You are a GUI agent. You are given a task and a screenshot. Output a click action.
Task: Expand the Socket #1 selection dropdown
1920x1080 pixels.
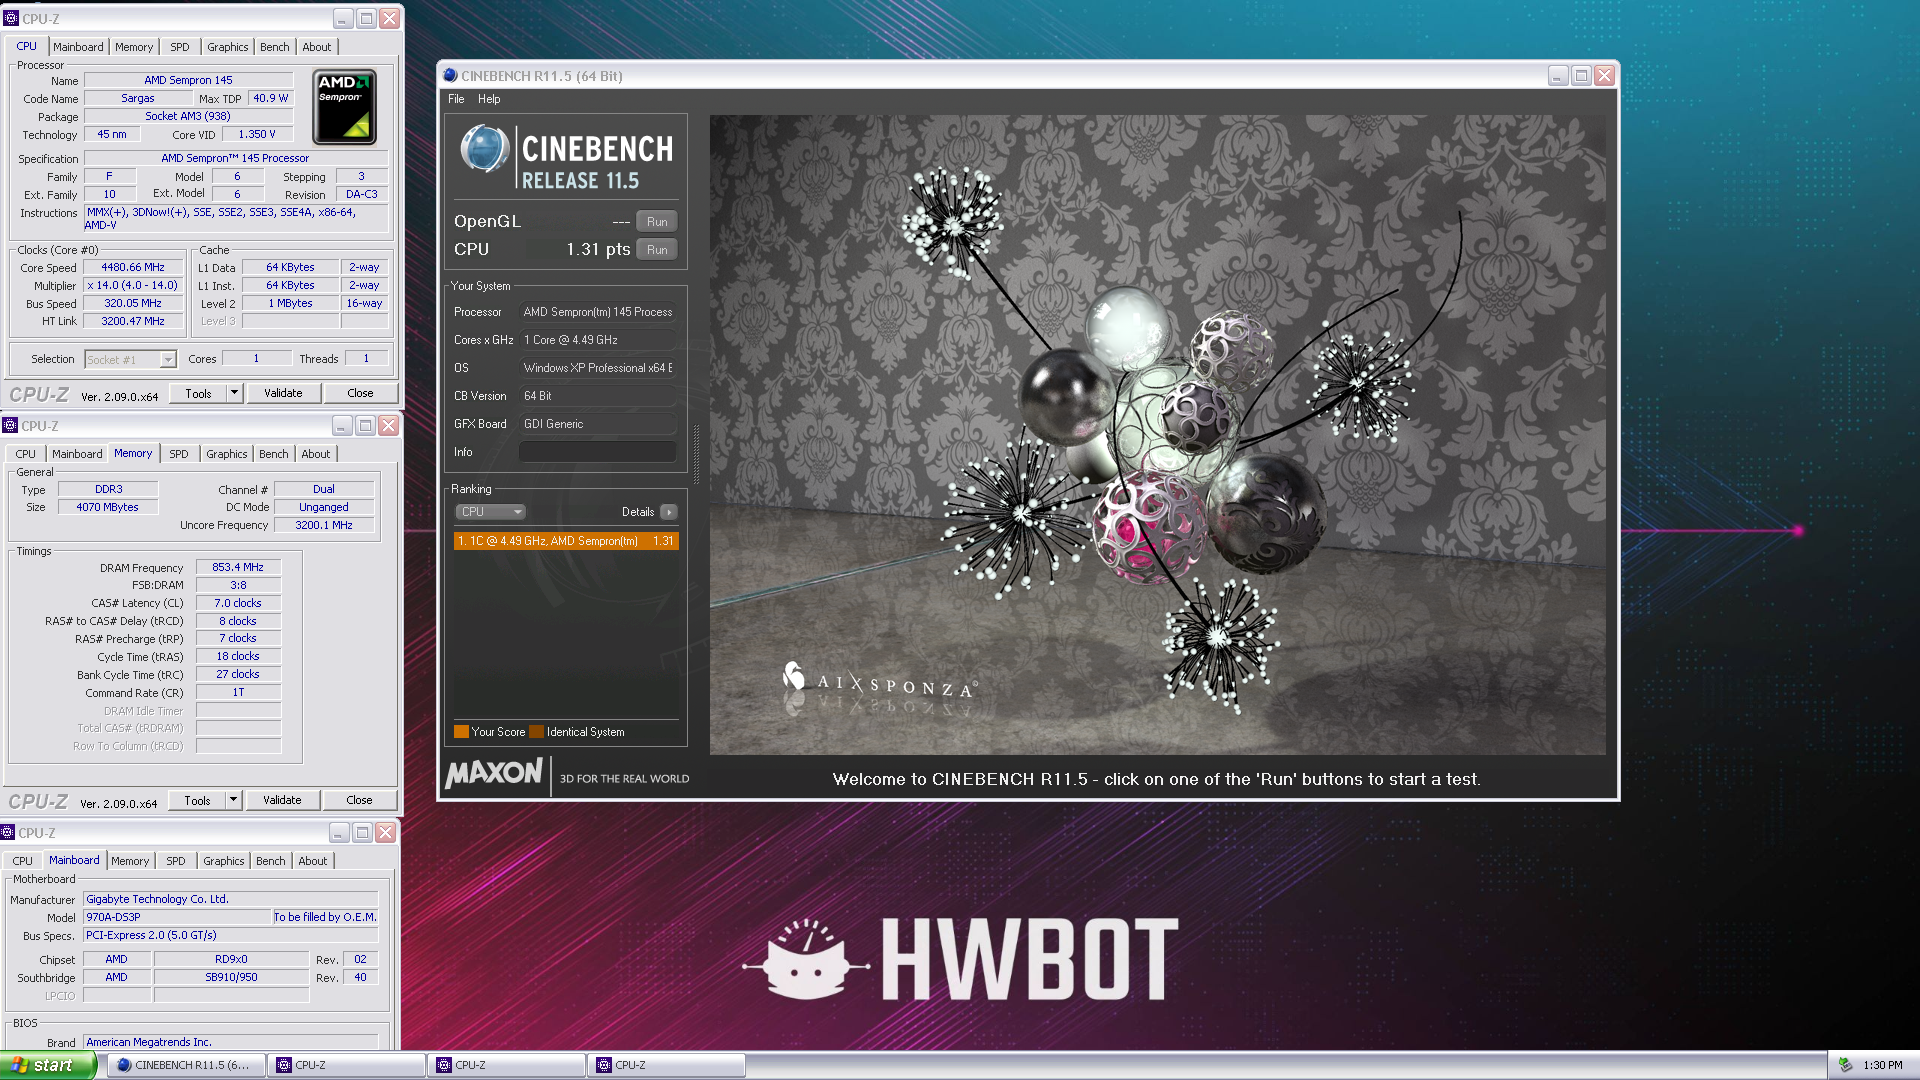point(168,360)
